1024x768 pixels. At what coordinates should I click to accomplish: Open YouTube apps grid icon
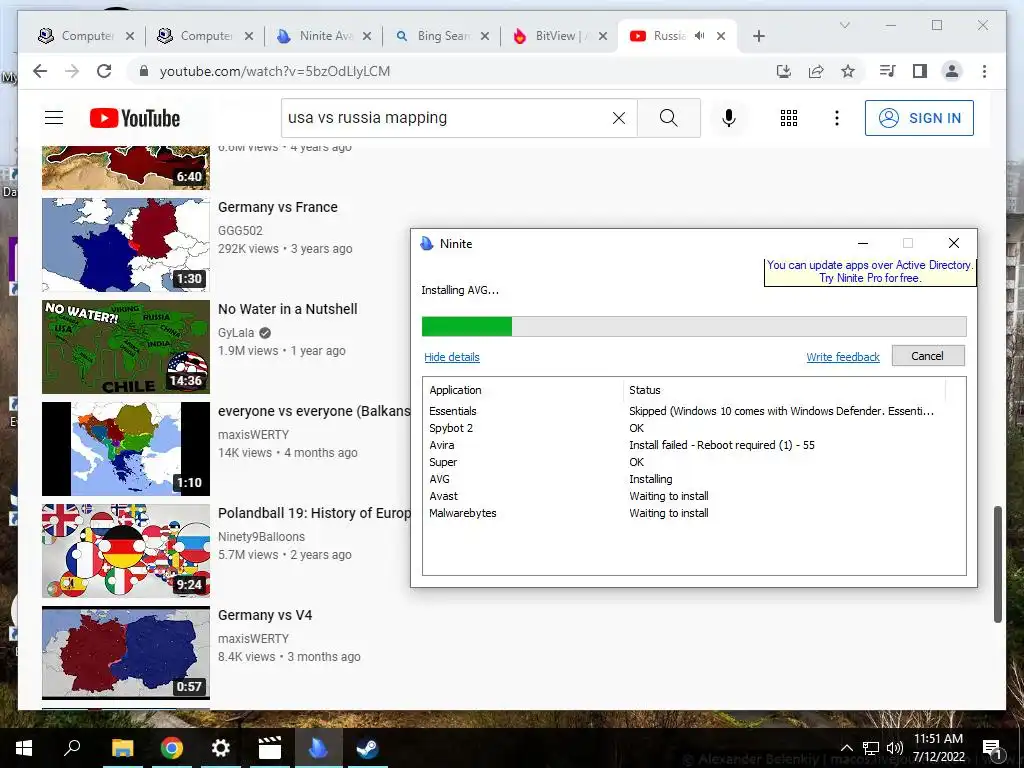pos(789,118)
